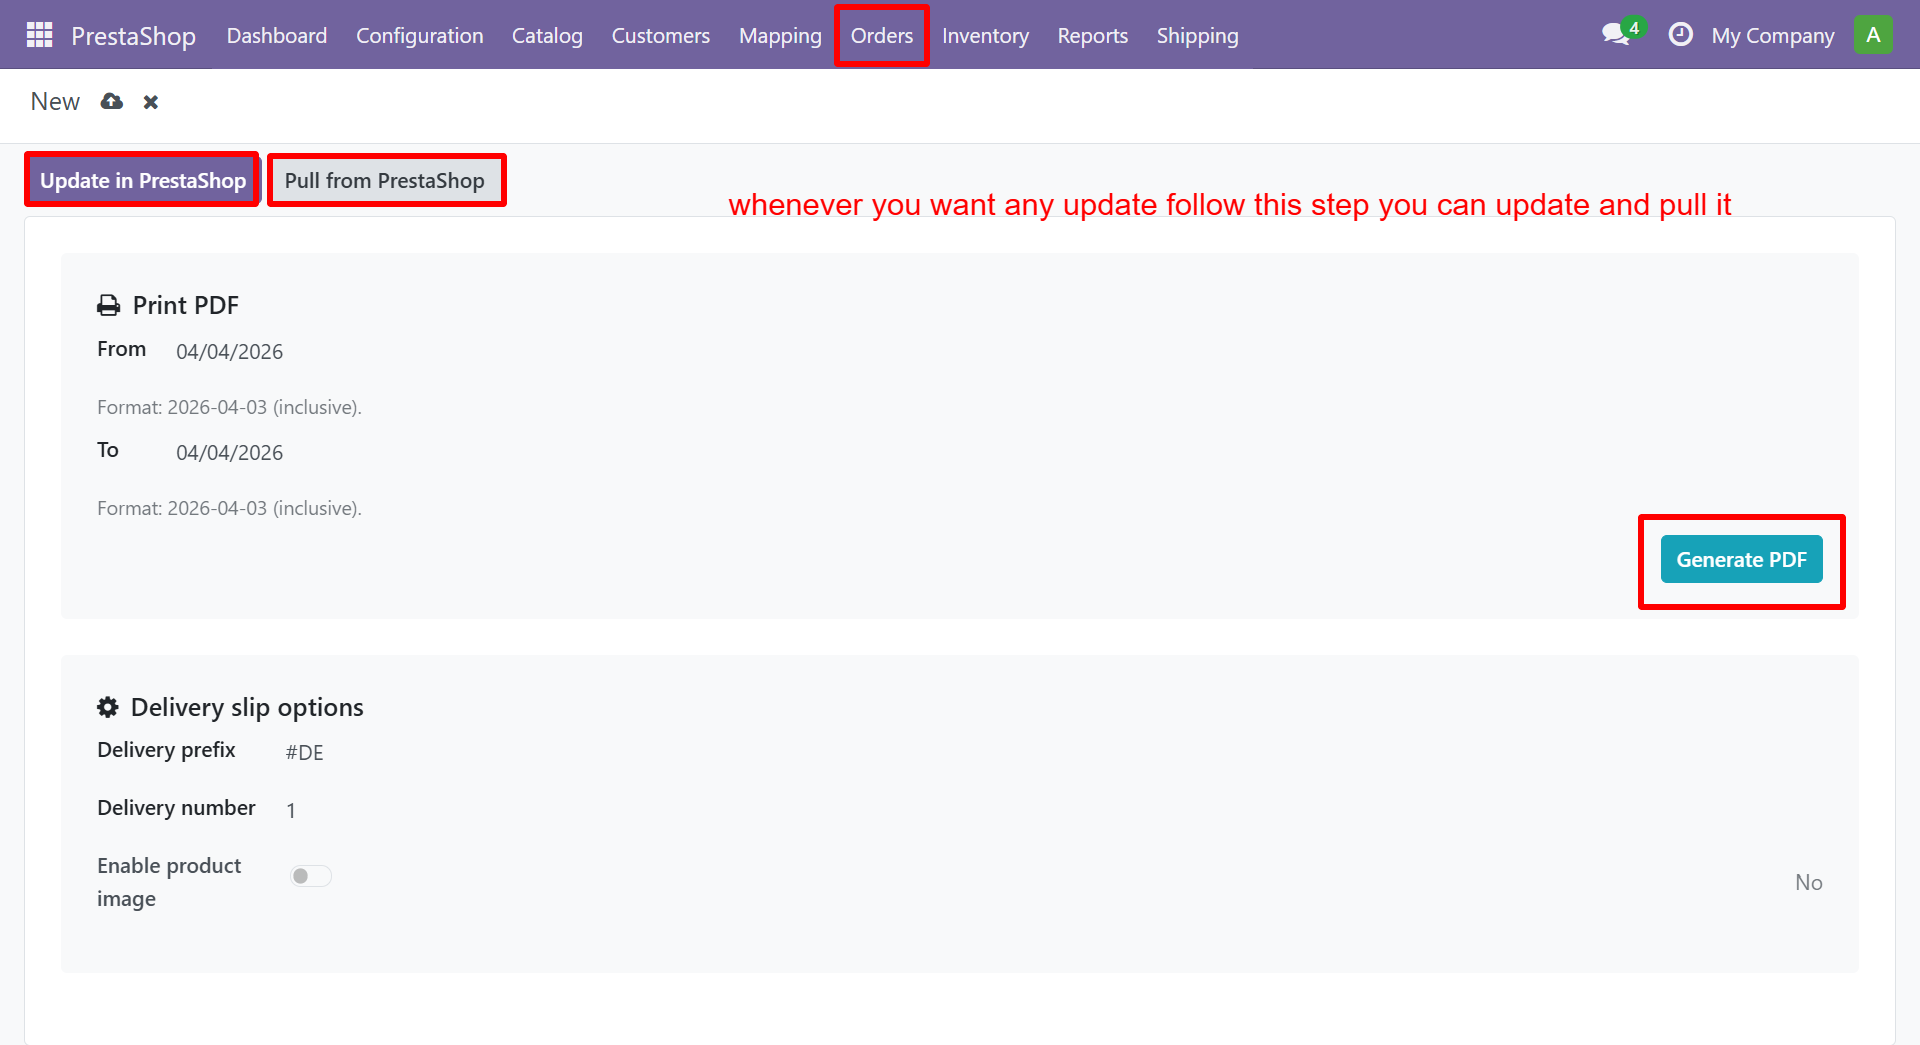Open the activities clock icon
Screen dimensions: 1920x1045
1680,35
